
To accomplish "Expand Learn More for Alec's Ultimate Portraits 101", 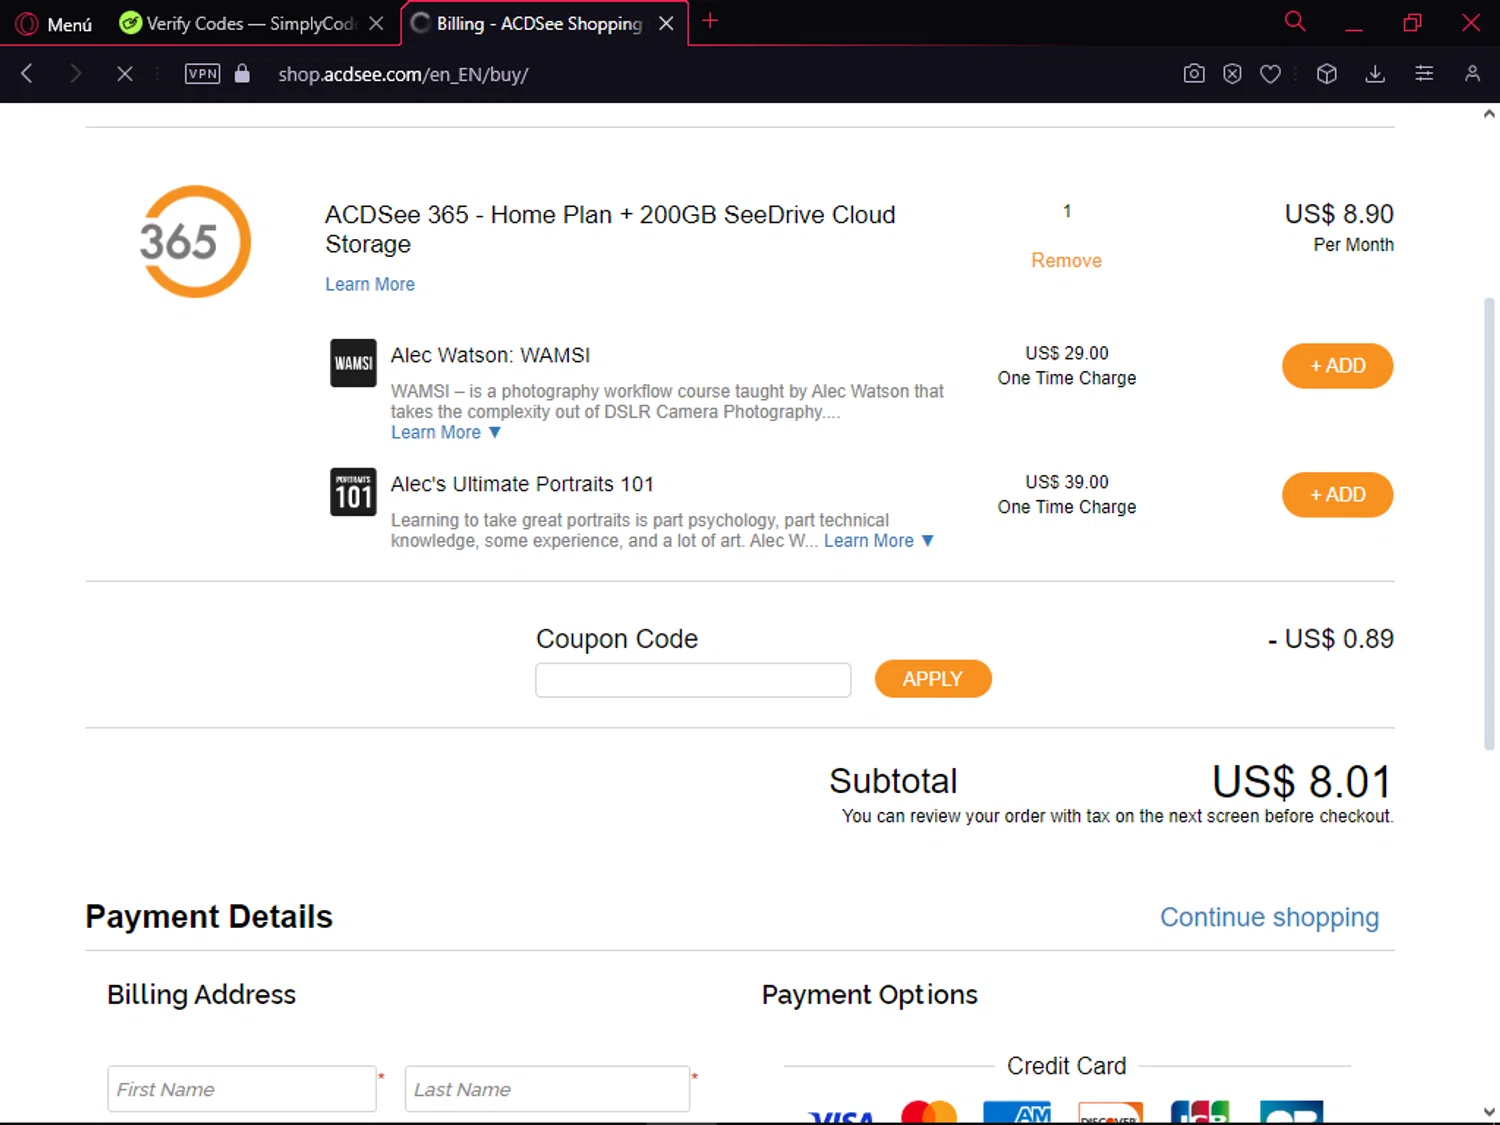I will (878, 540).
